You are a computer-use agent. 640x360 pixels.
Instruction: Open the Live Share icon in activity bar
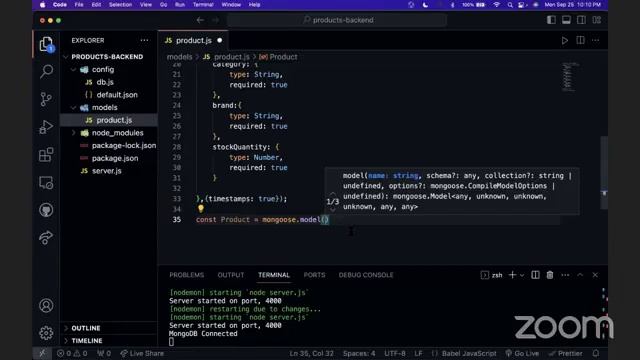46,238
